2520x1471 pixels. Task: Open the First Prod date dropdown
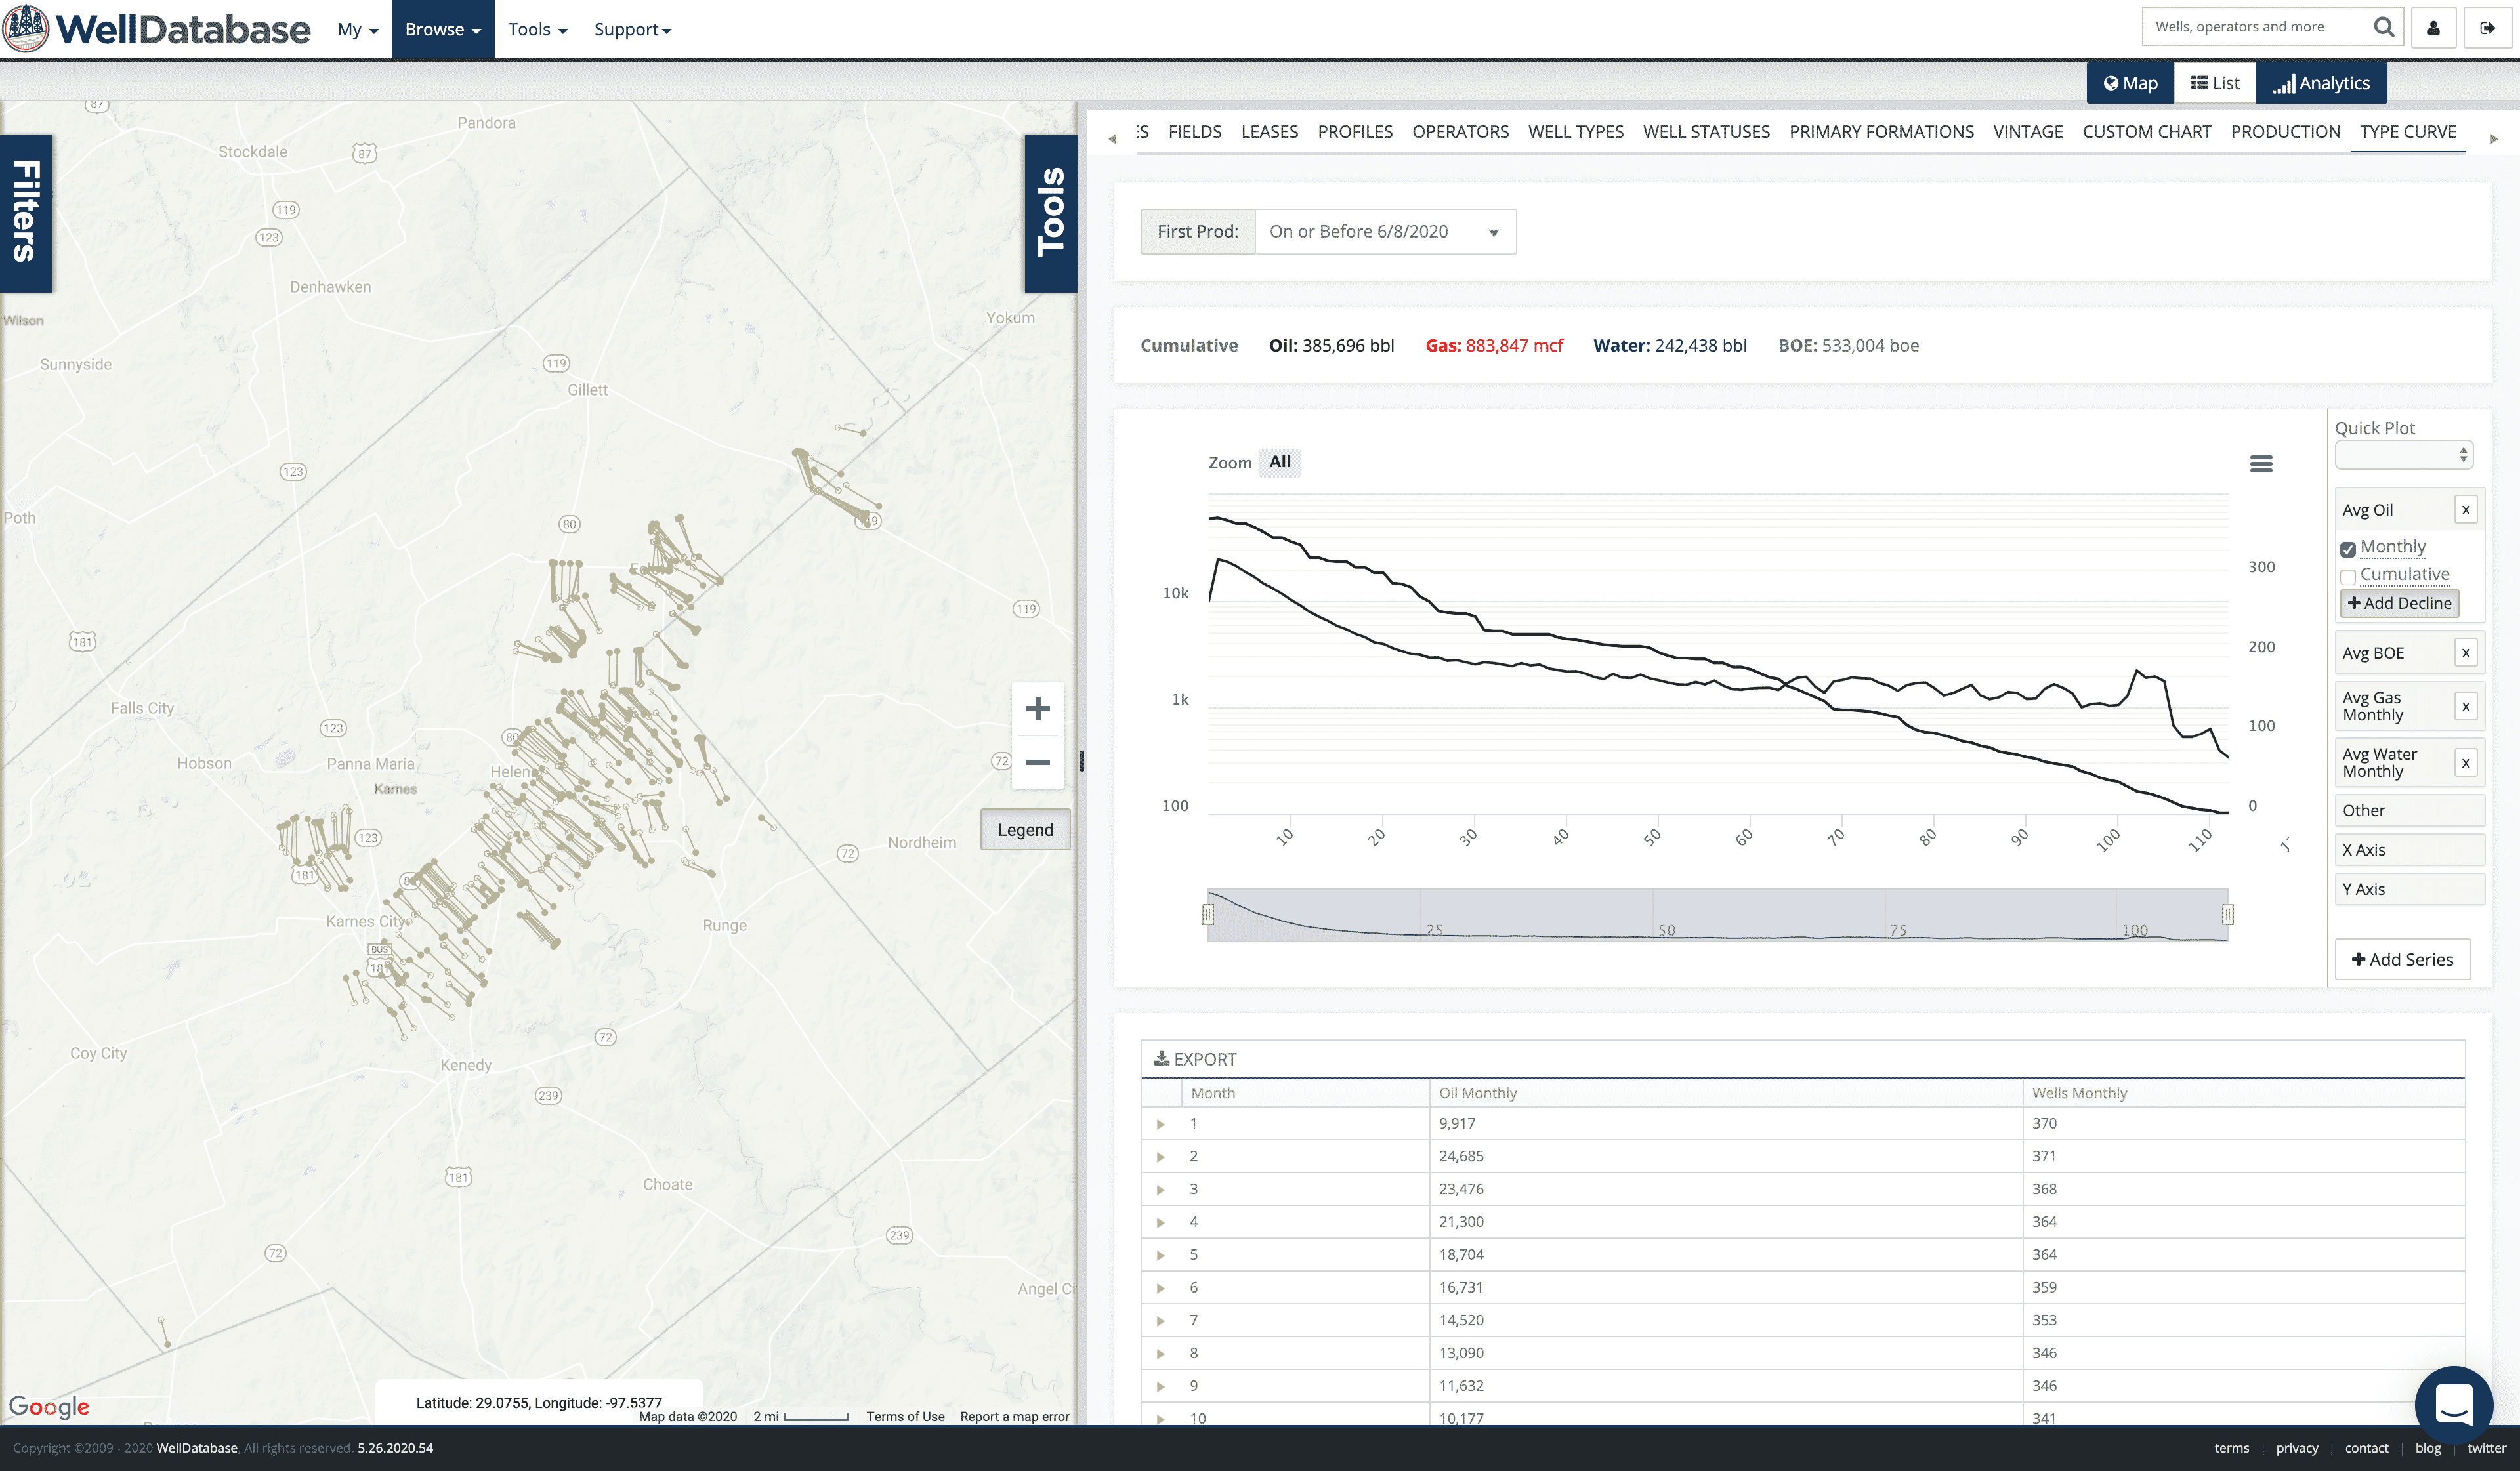pos(1385,232)
